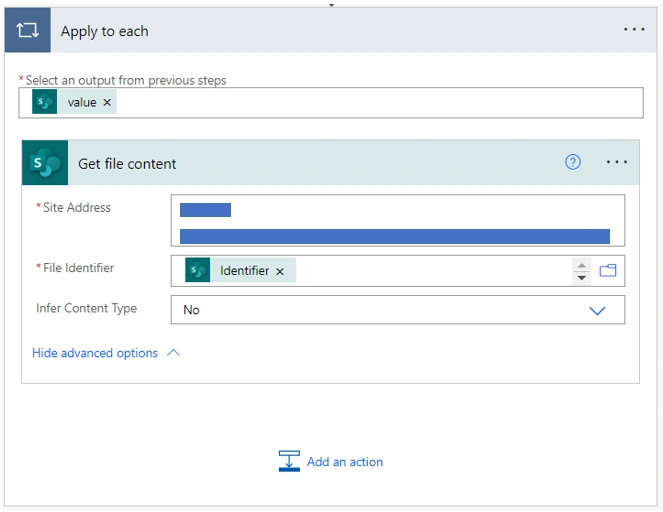The image size is (663, 512).
Task: Click inside the Site Address field
Action: click(x=397, y=220)
